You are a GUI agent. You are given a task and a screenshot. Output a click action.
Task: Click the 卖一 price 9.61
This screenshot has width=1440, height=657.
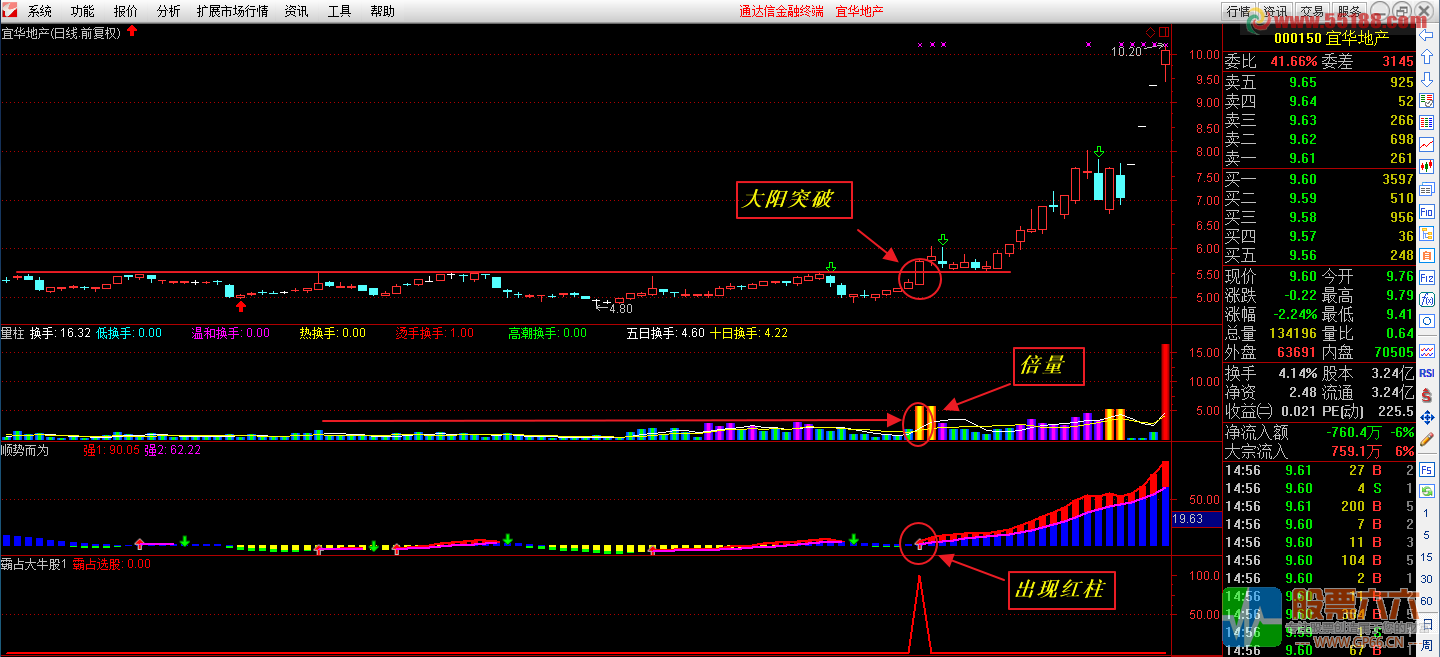pos(1302,158)
